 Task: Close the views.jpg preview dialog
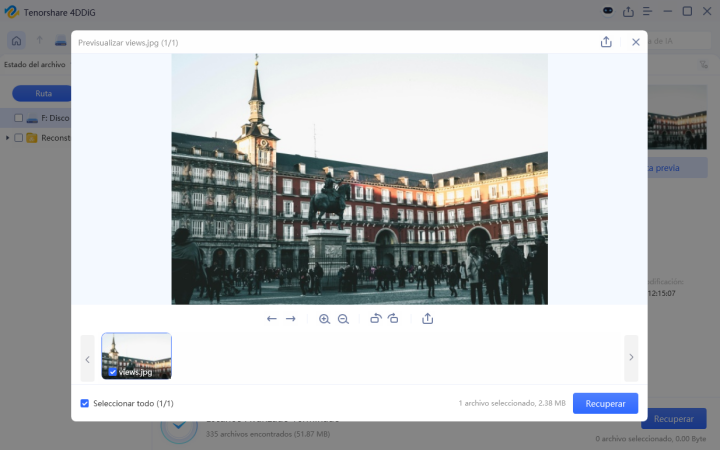635,42
